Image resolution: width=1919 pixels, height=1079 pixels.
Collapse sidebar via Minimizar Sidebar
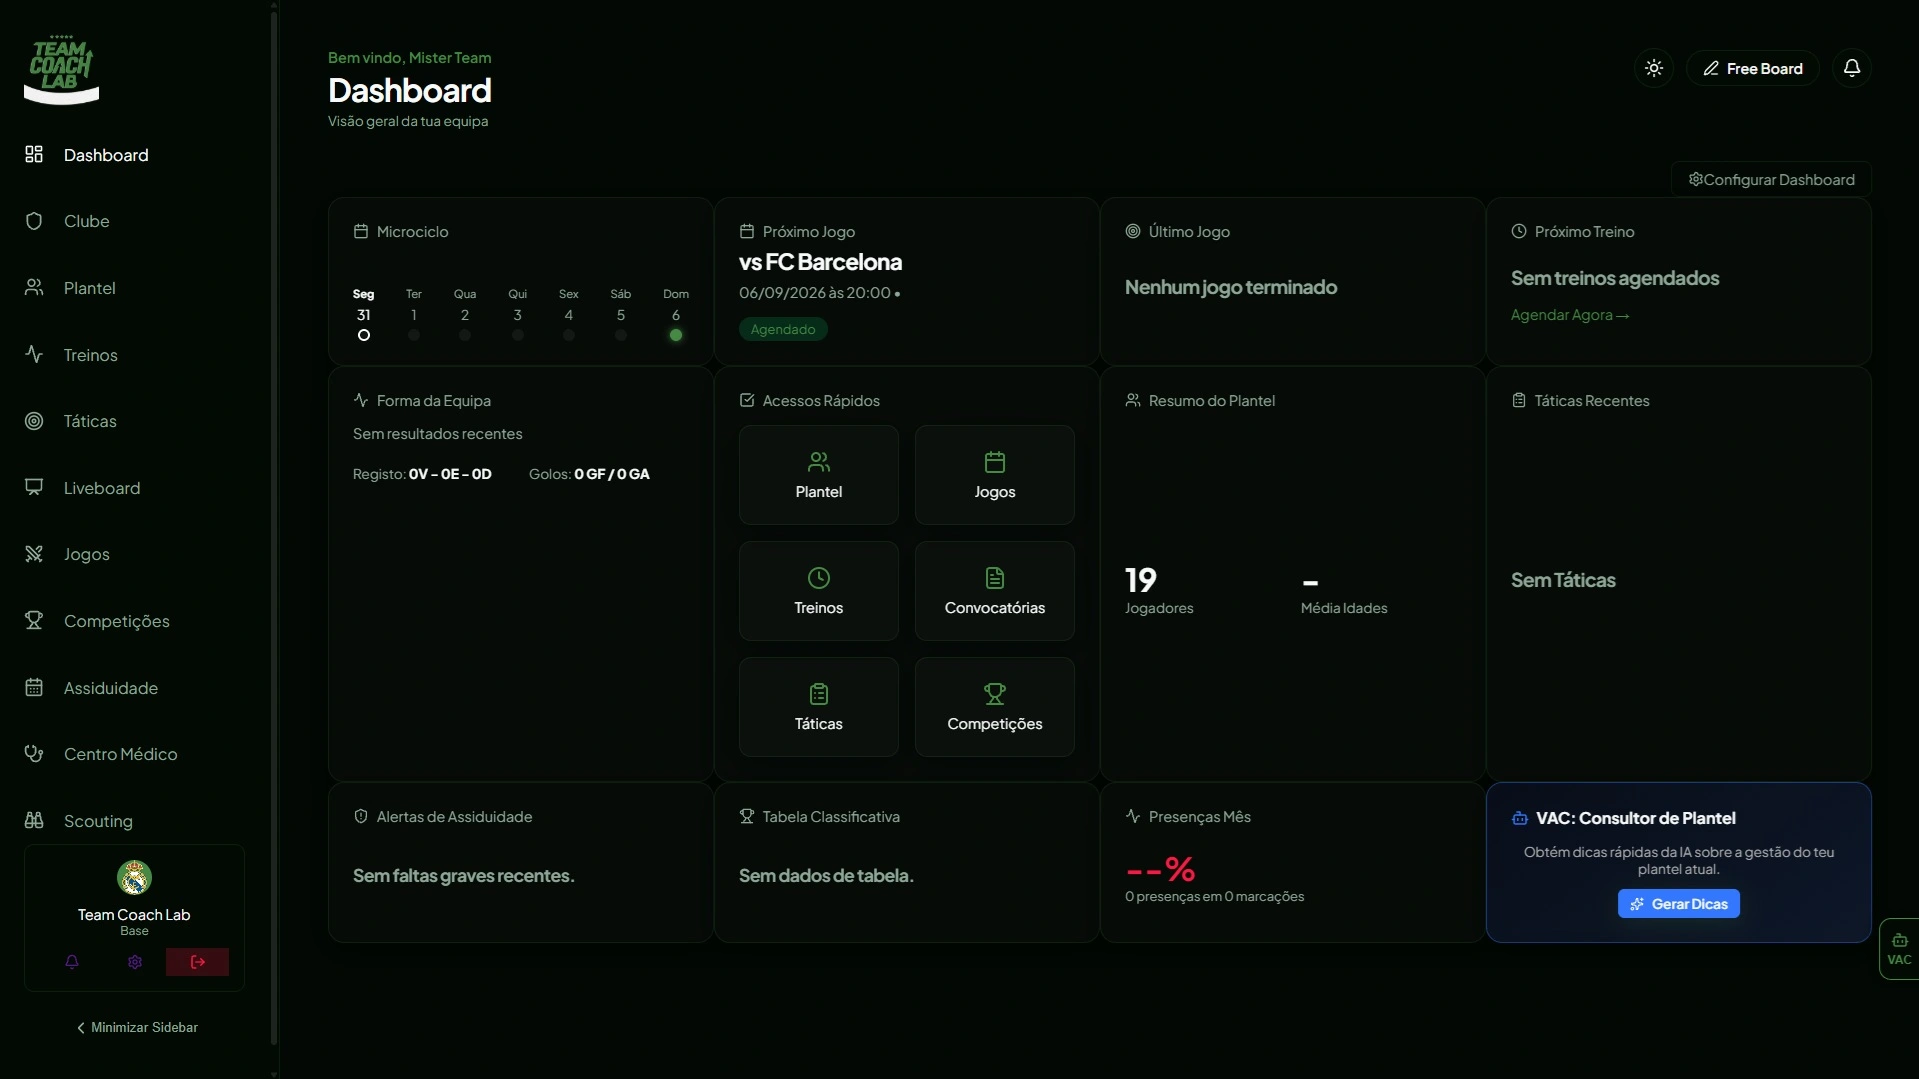137,1028
